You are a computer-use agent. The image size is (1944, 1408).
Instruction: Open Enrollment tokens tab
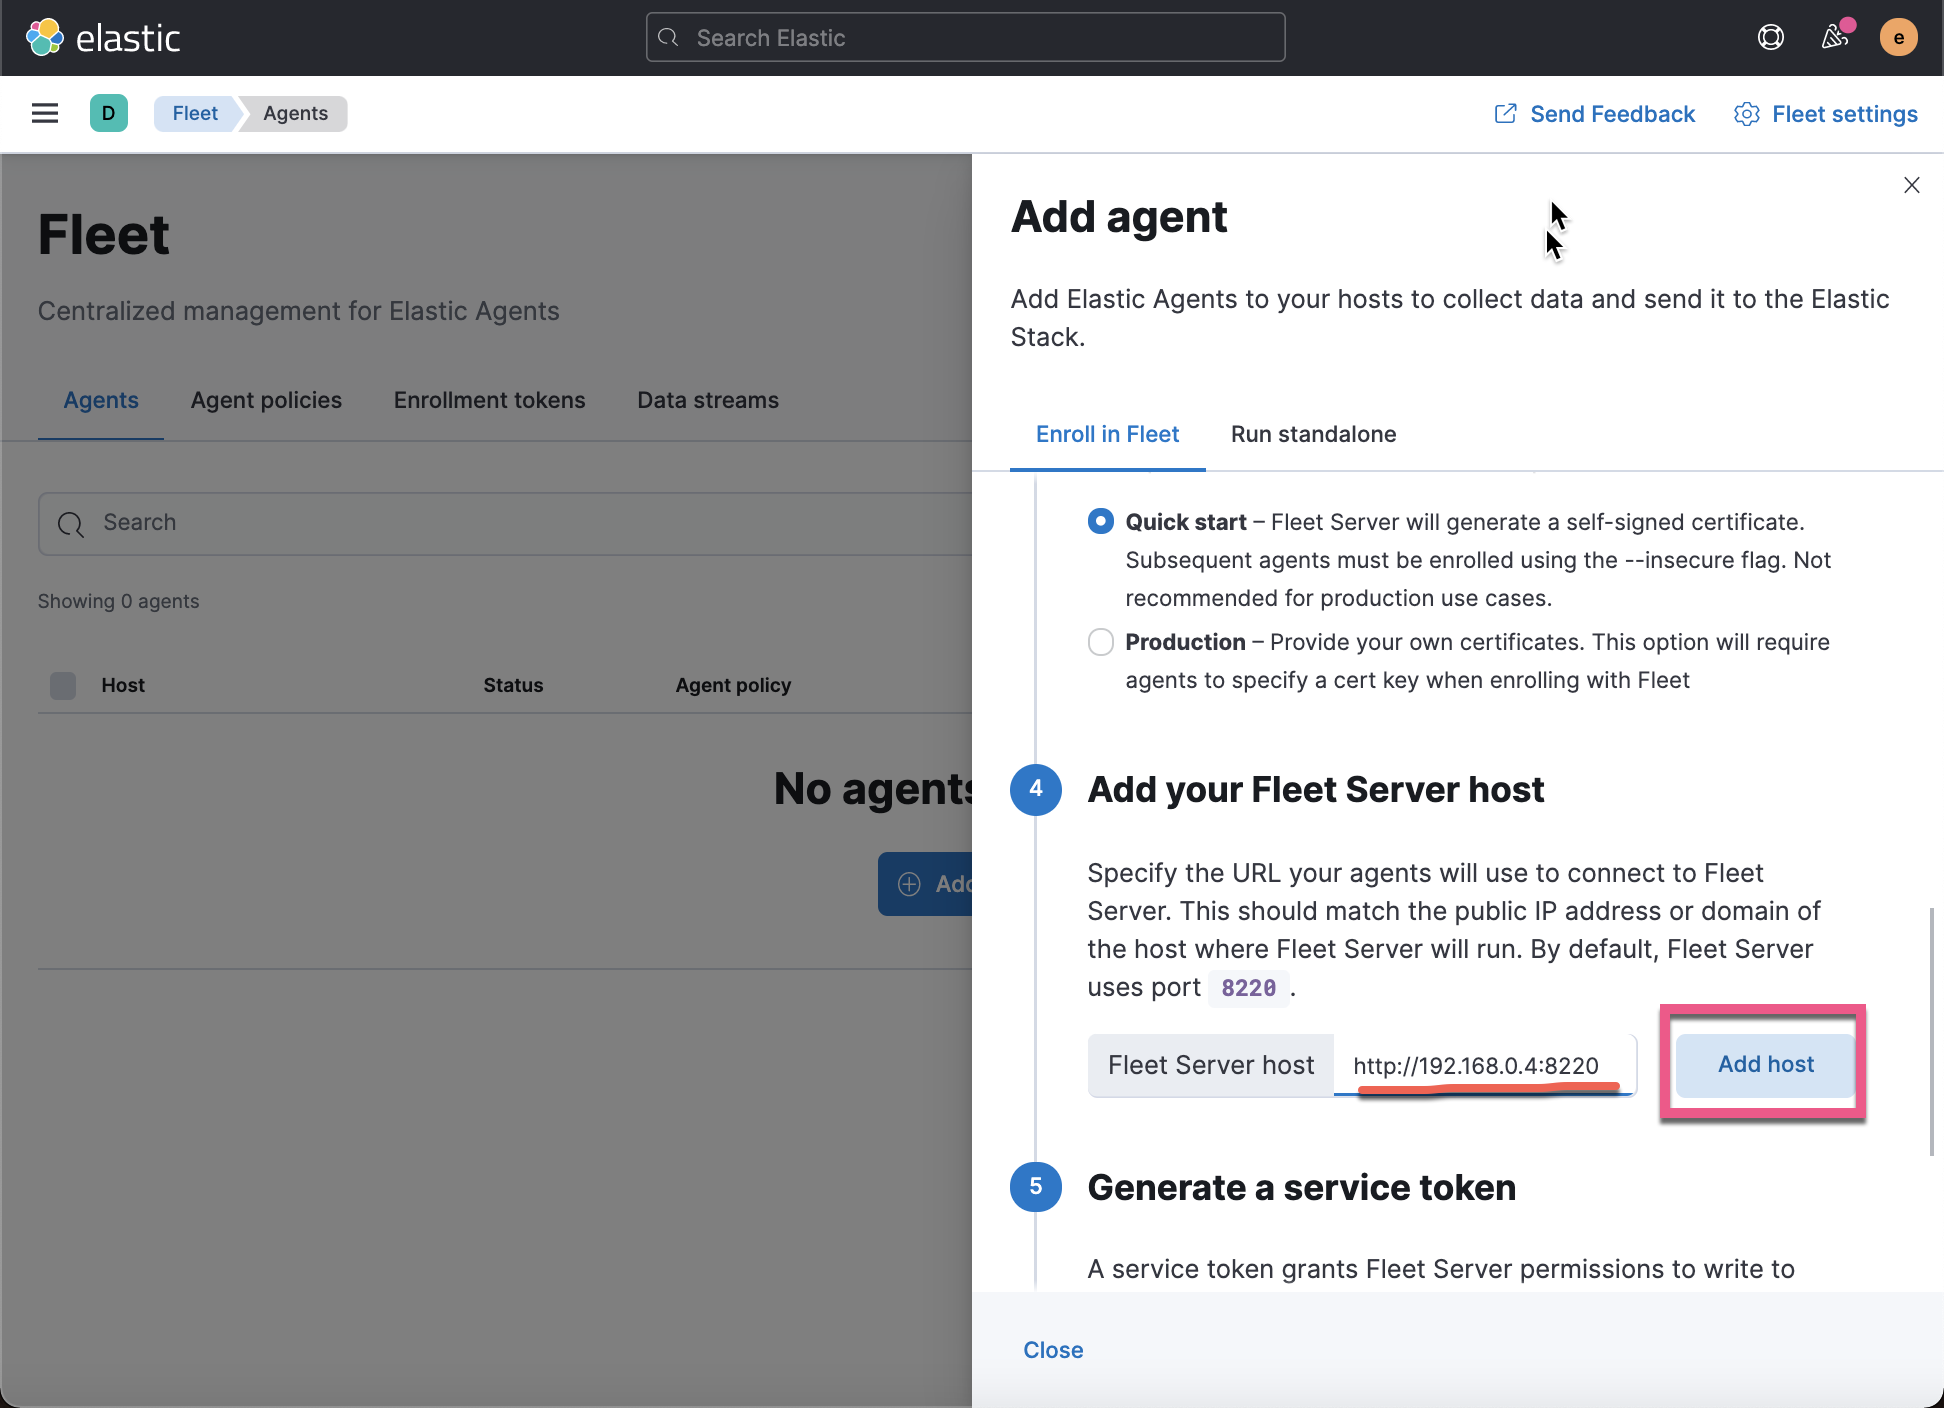[x=489, y=400]
